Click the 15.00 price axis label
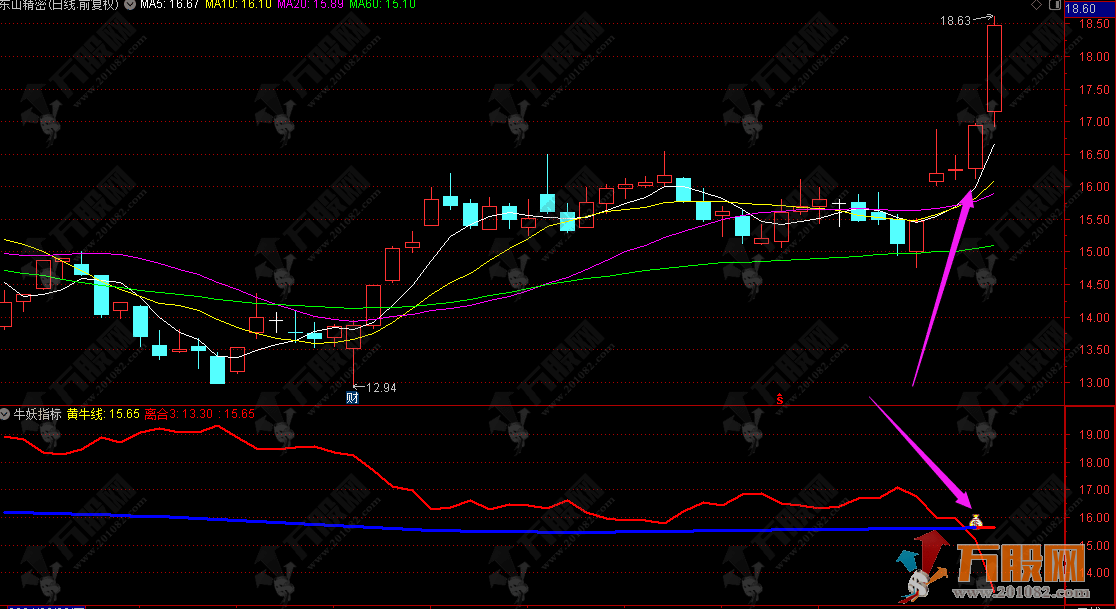This screenshot has height=609, width=1116. [1094, 252]
